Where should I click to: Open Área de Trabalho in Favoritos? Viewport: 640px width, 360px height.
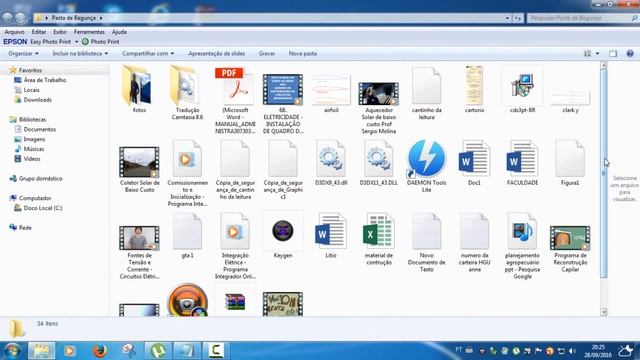[x=40, y=80]
